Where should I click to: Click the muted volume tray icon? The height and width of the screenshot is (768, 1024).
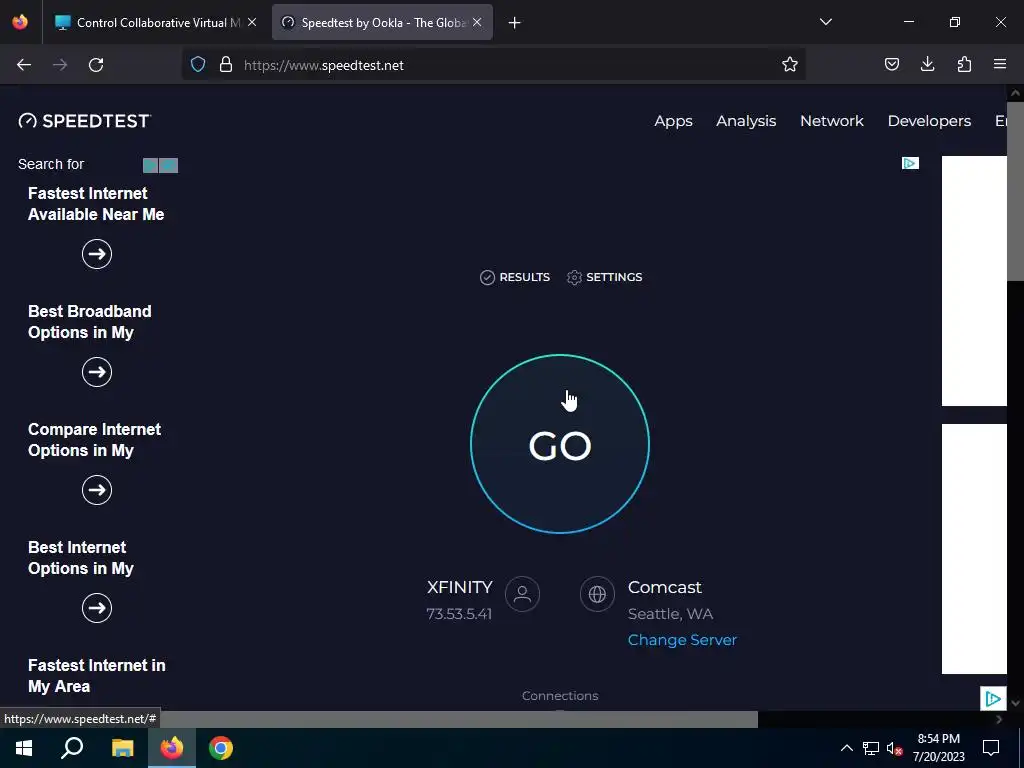[894, 748]
